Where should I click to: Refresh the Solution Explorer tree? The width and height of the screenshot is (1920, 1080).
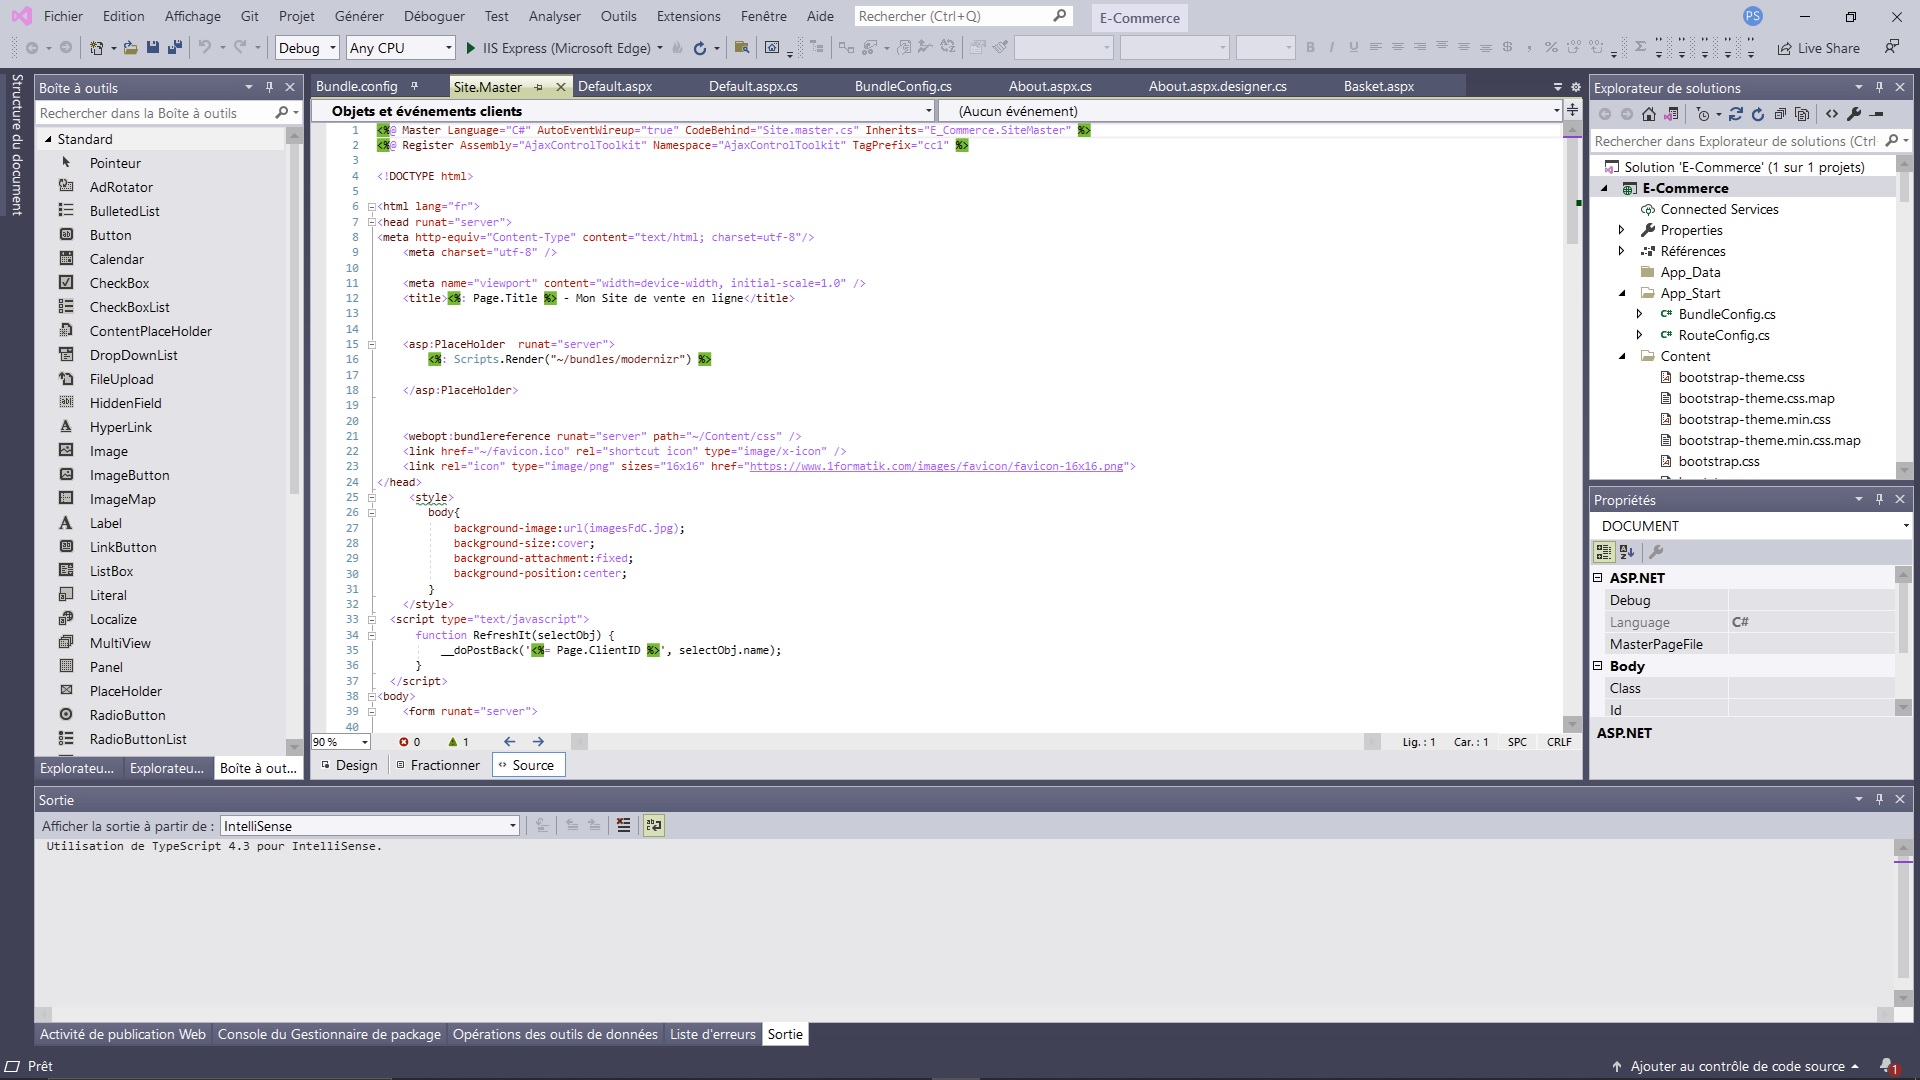[x=1758, y=114]
